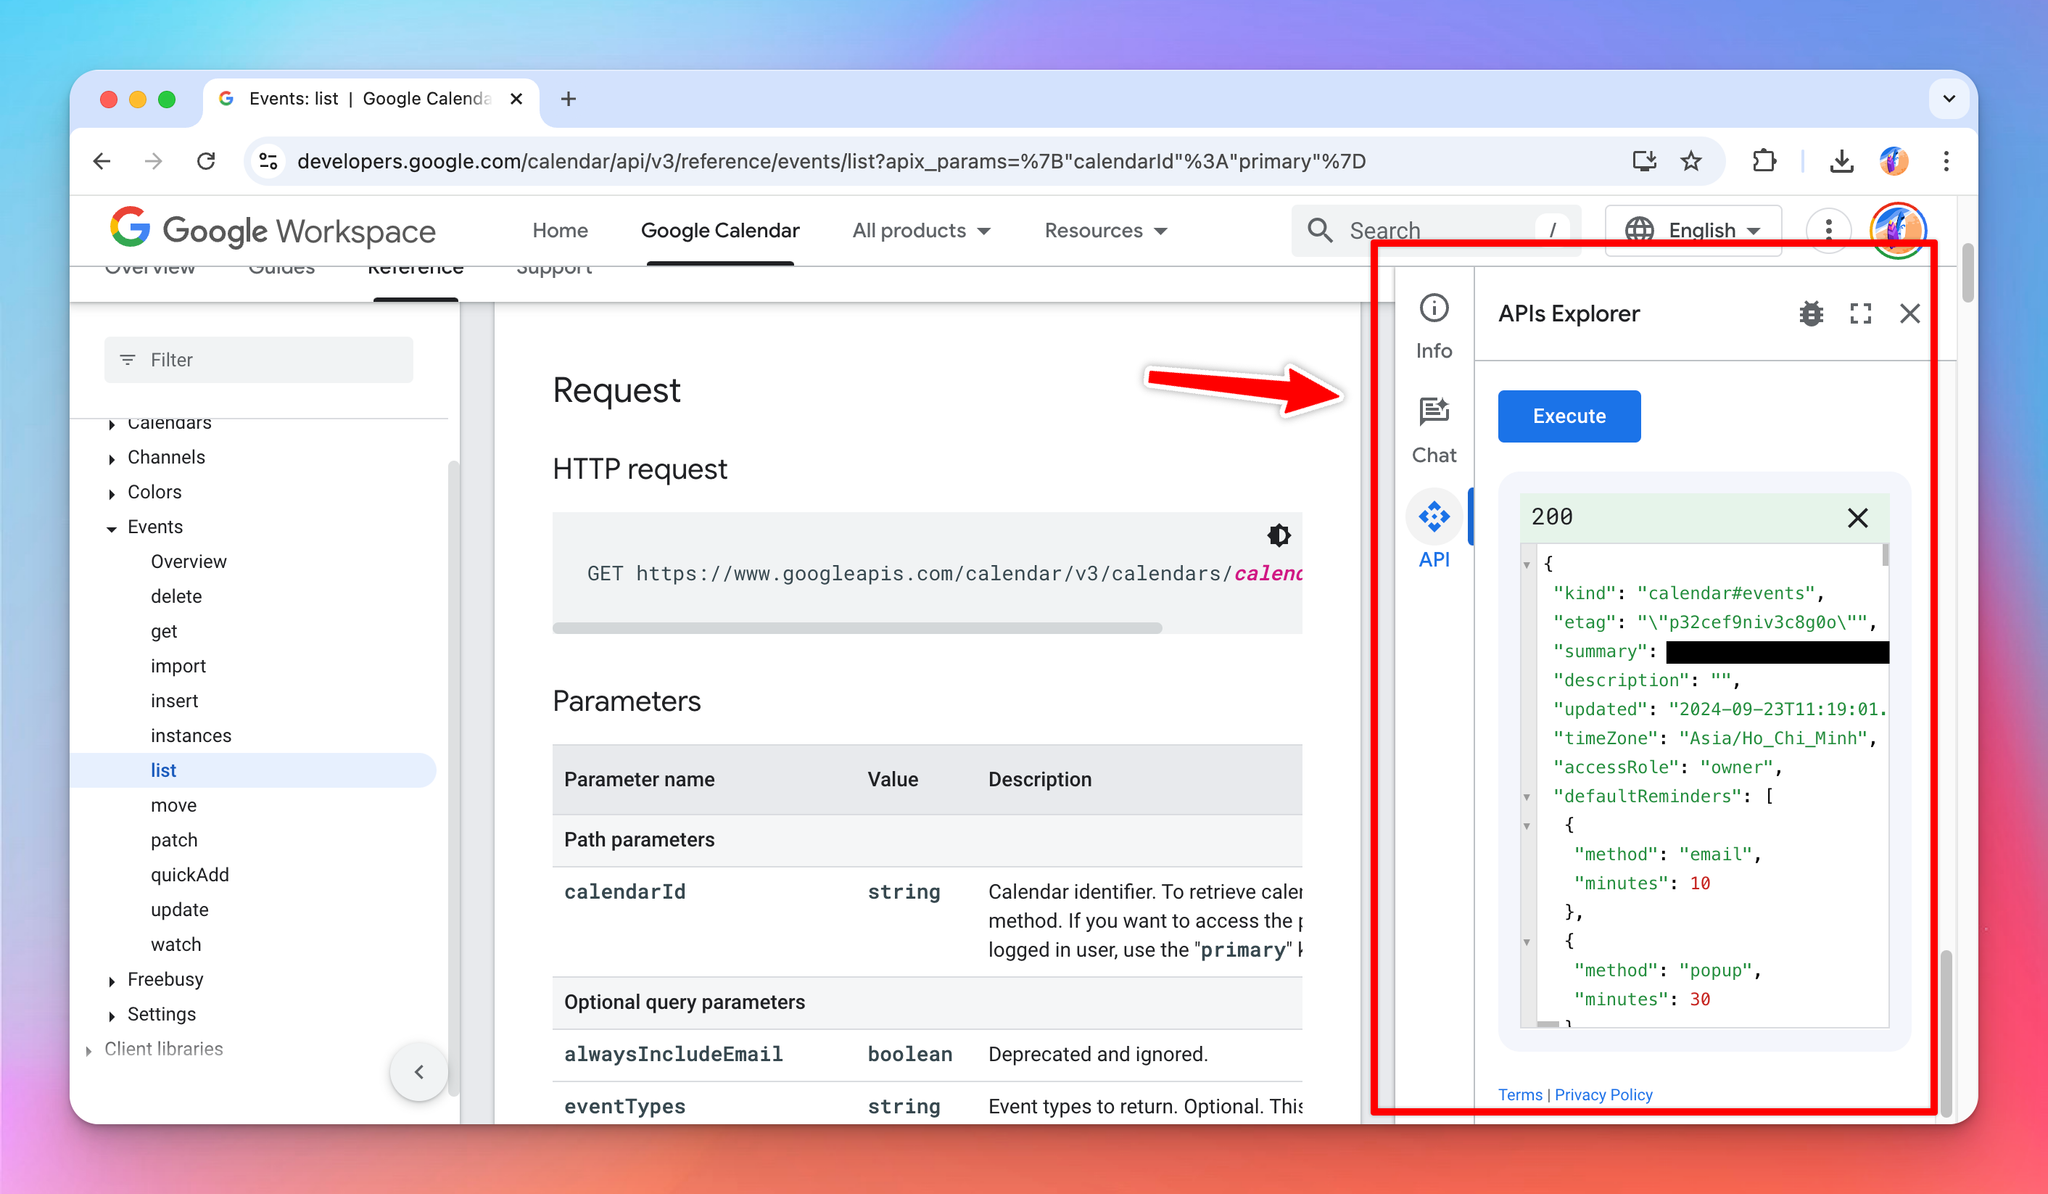Click the sidebar Filter input field
This screenshot has width=2048, height=1194.
point(259,360)
